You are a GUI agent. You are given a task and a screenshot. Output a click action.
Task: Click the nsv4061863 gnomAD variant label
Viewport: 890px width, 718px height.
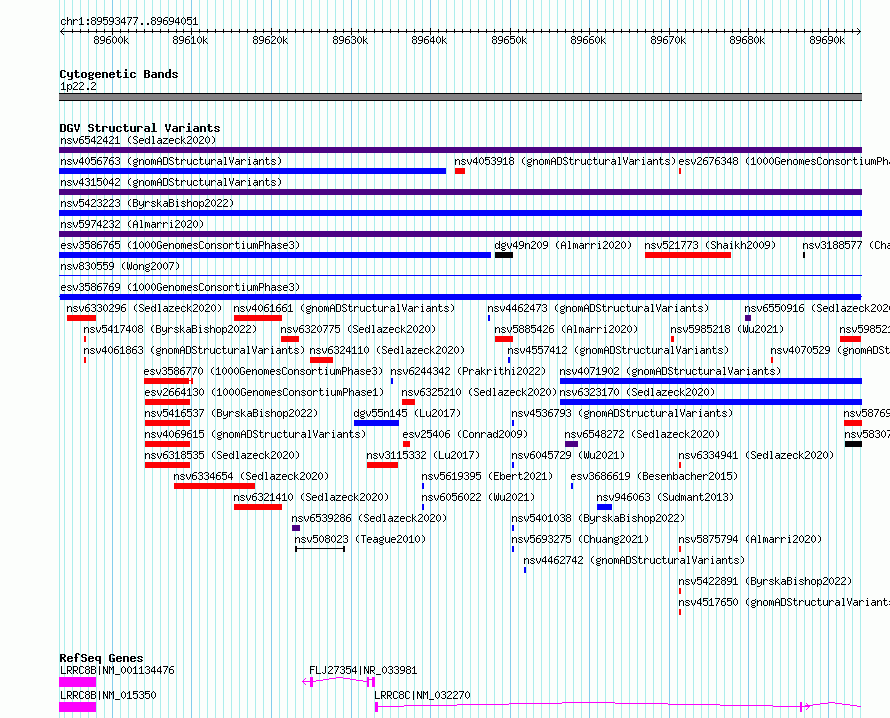(194, 350)
